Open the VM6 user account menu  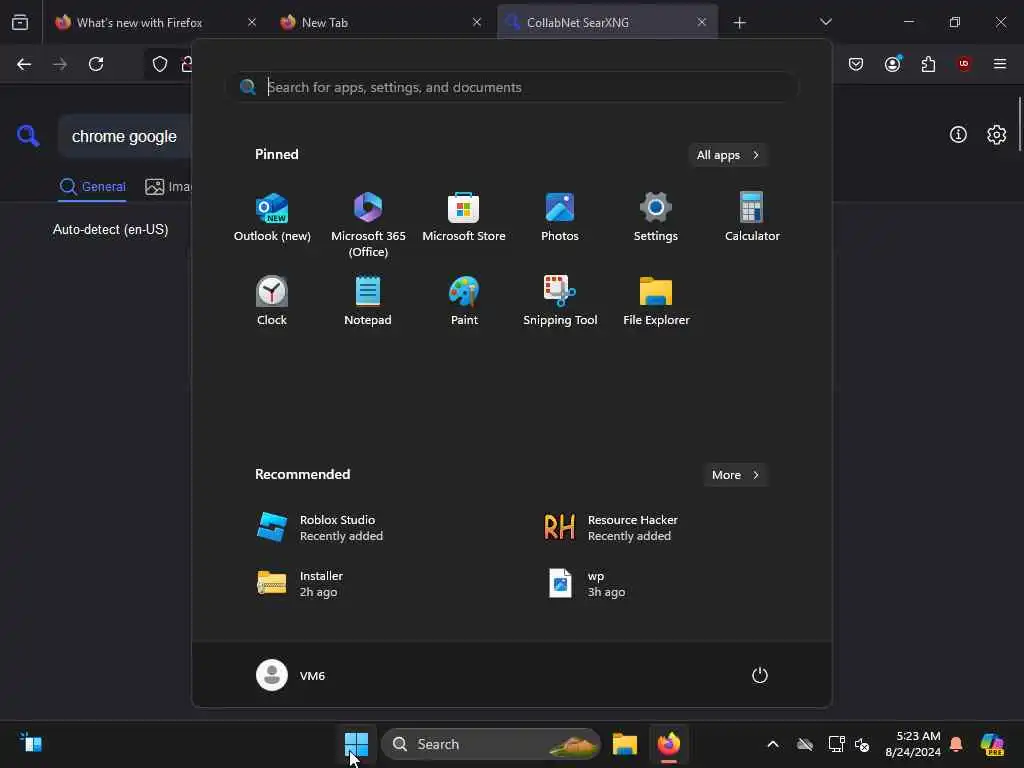291,675
